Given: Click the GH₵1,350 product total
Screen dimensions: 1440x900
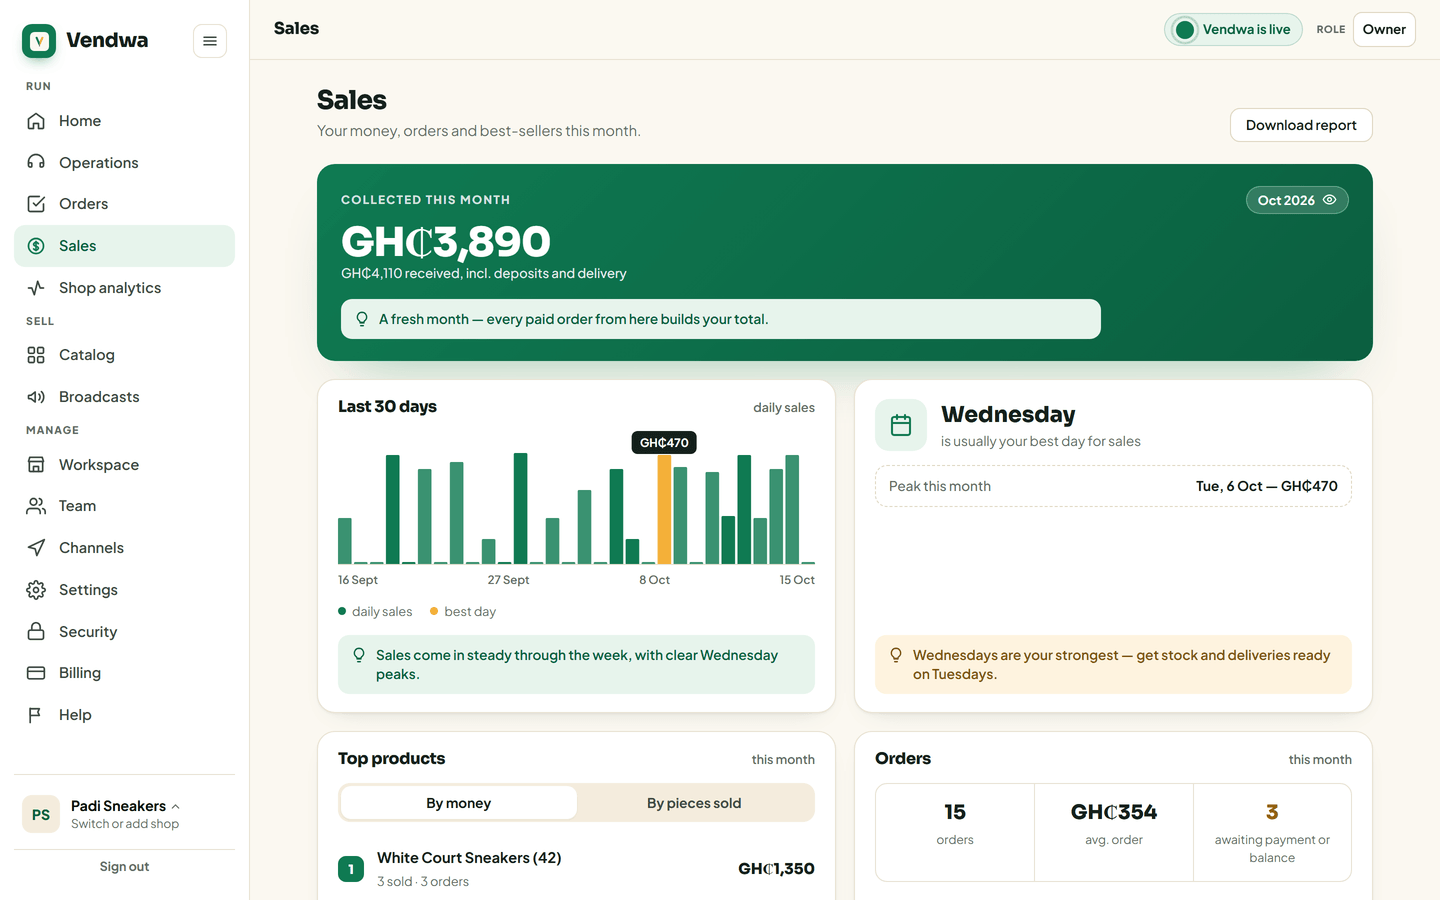Looking at the screenshot, I should 776,869.
